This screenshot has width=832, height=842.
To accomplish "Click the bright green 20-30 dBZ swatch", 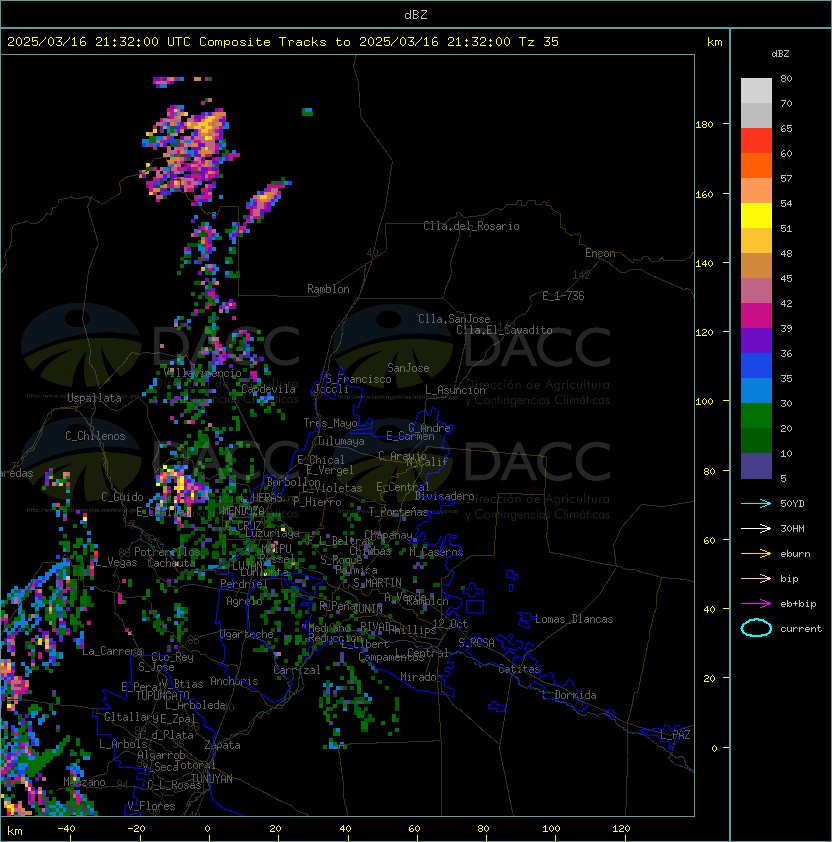I will [x=756, y=416].
